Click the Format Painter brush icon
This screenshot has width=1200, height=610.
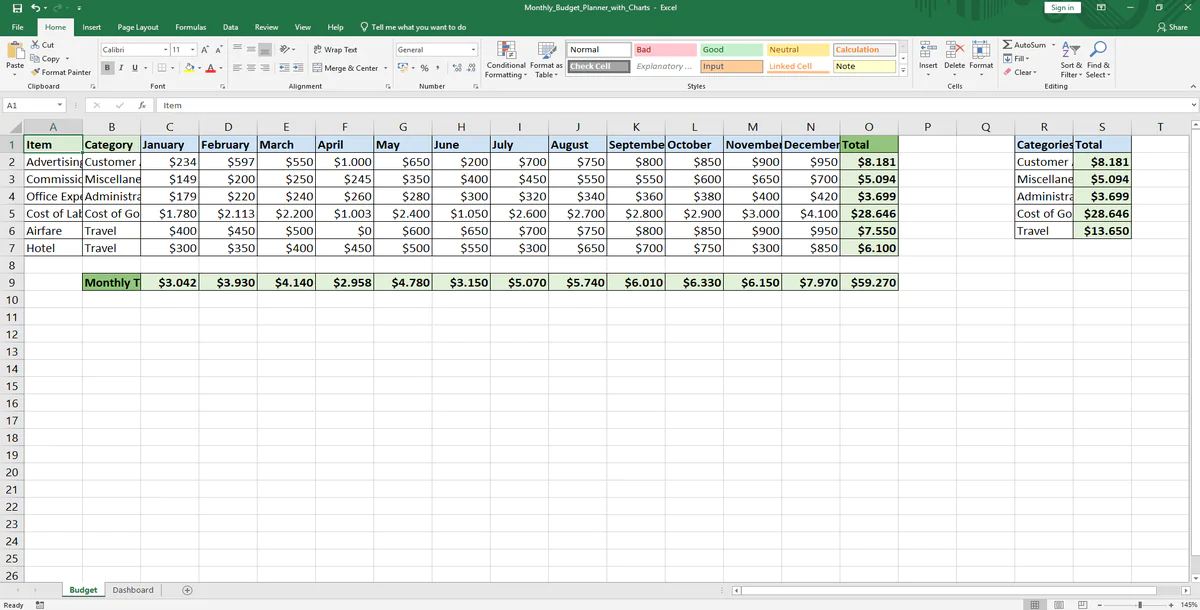tap(37, 72)
